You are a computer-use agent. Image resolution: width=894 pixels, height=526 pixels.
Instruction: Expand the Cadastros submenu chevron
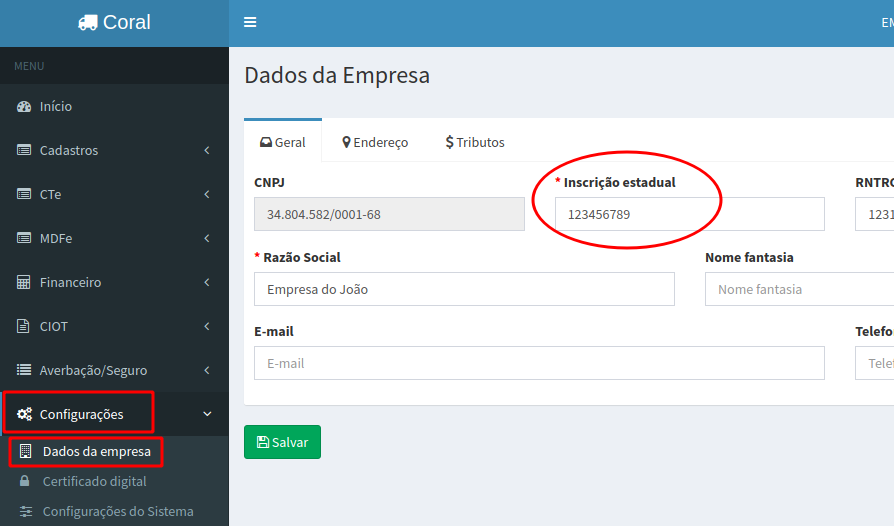[x=207, y=150]
